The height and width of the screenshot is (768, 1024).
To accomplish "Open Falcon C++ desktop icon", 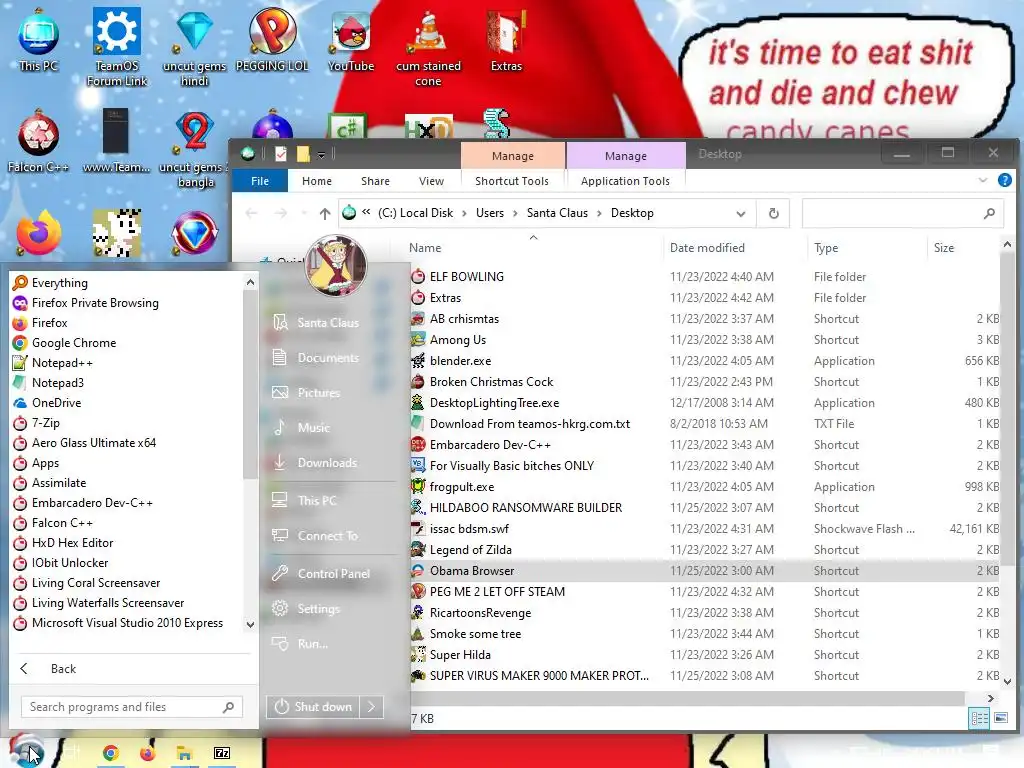I will point(38,142).
